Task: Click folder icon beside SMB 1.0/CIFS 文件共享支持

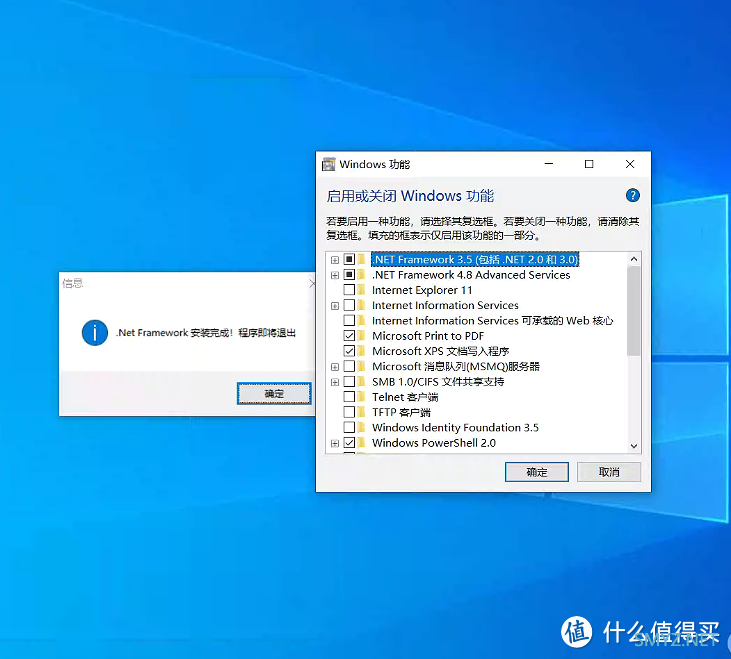Action: pyautogui.click(x=362, y=382)
